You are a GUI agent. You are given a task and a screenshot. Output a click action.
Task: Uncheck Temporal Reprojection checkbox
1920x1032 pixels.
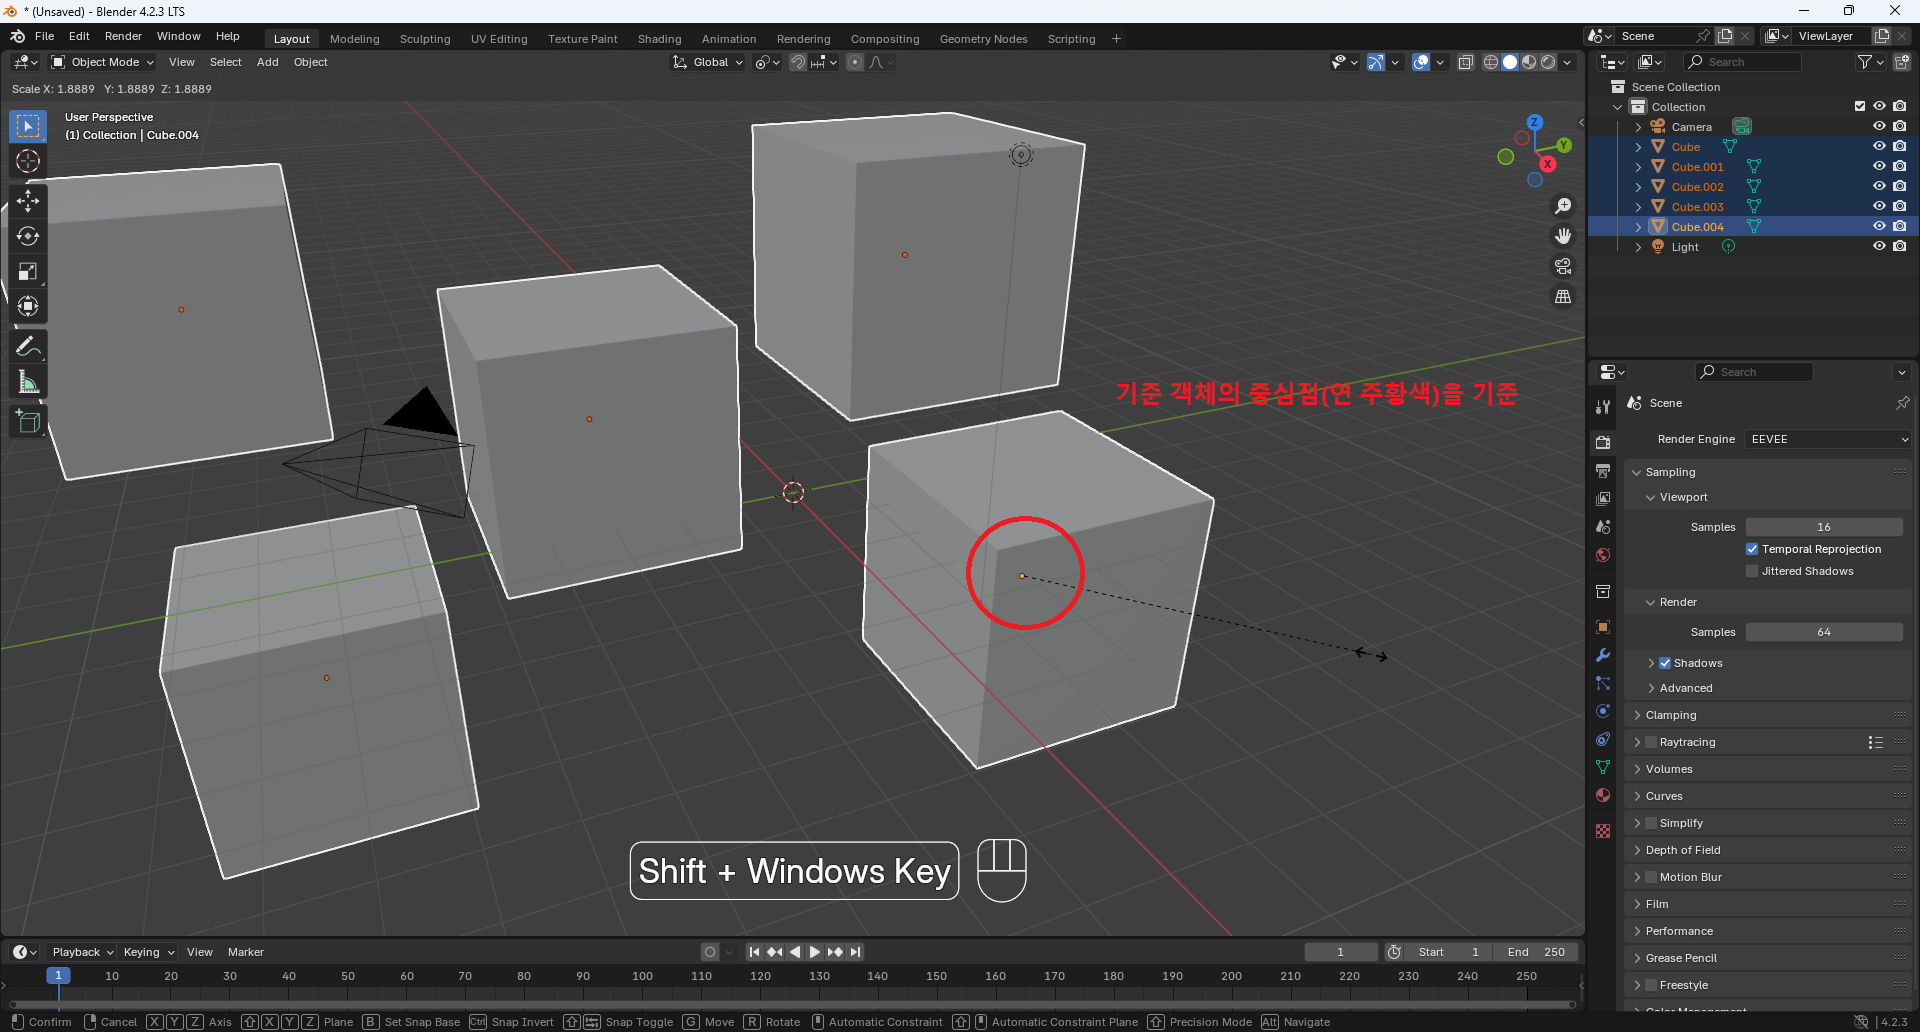point(1752,549)
